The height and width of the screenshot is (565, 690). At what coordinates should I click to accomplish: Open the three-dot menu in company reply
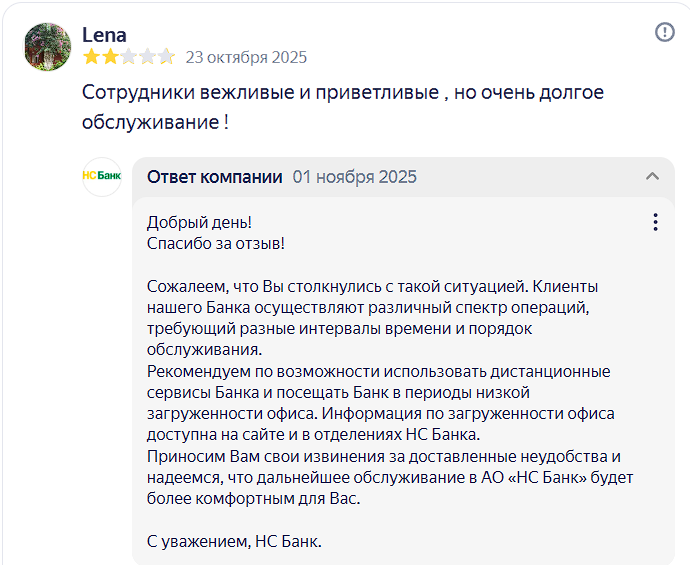[x=655, y=222]
